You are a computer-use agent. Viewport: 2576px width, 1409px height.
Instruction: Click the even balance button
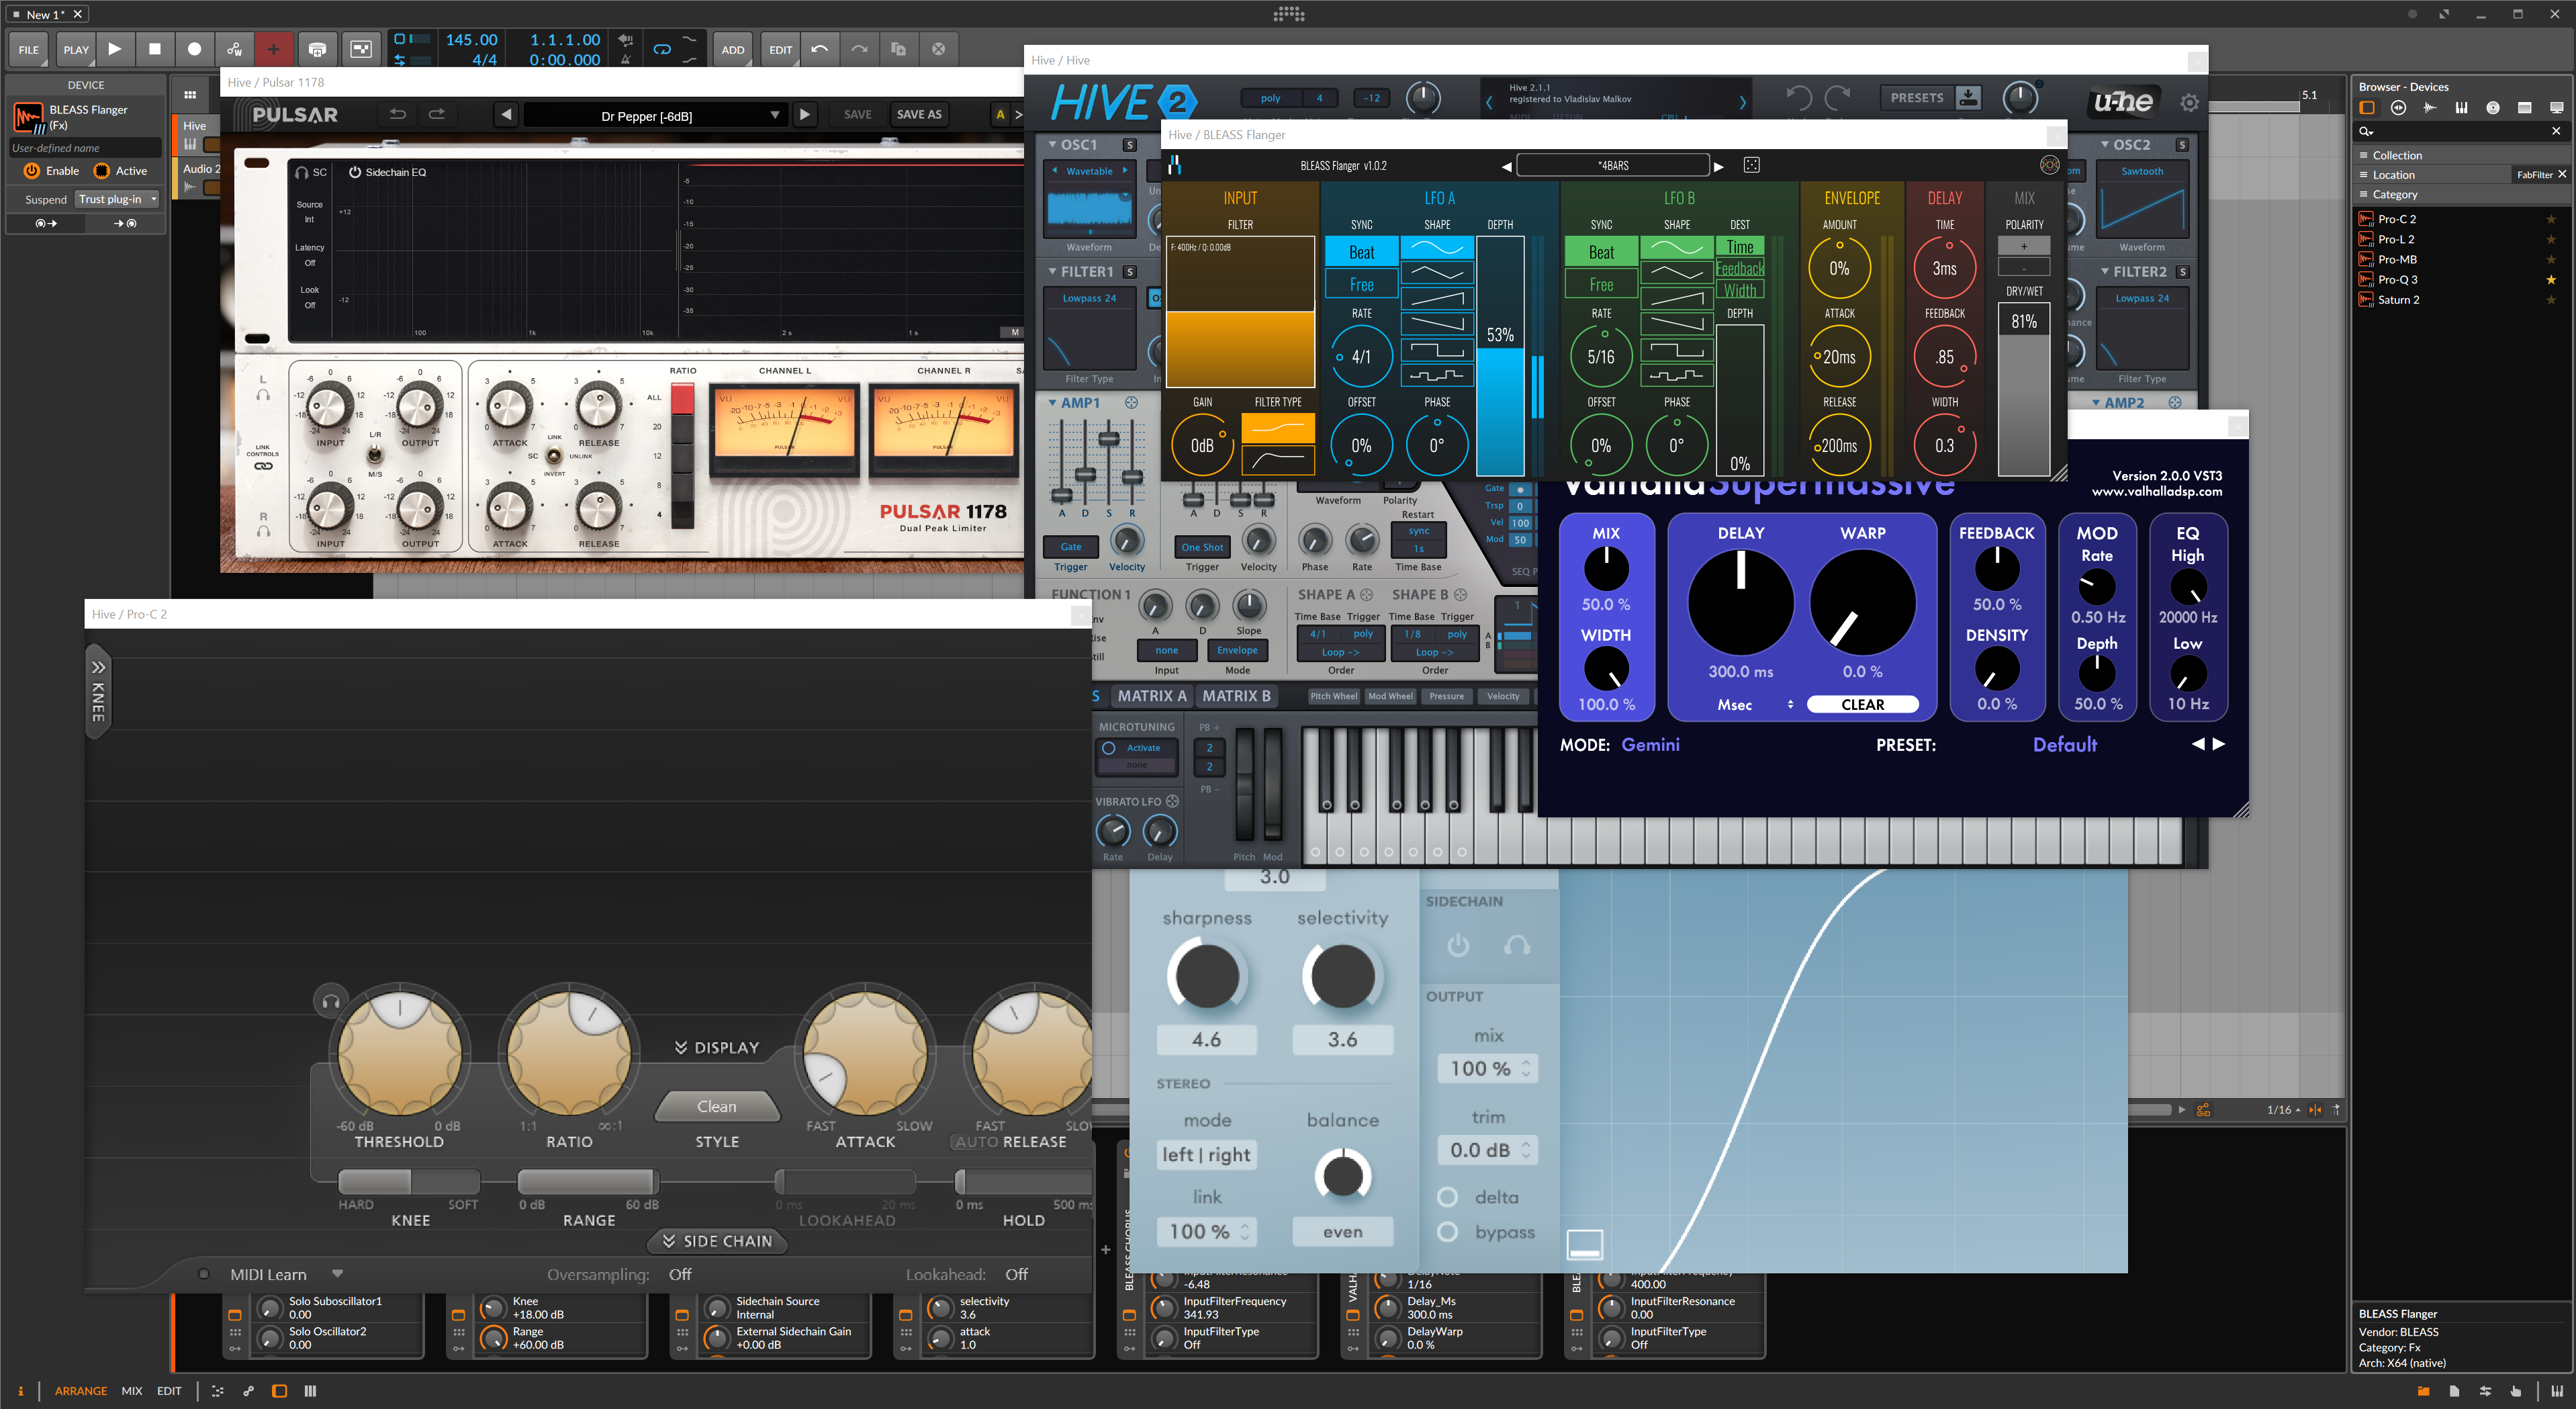(1342, 1232)
